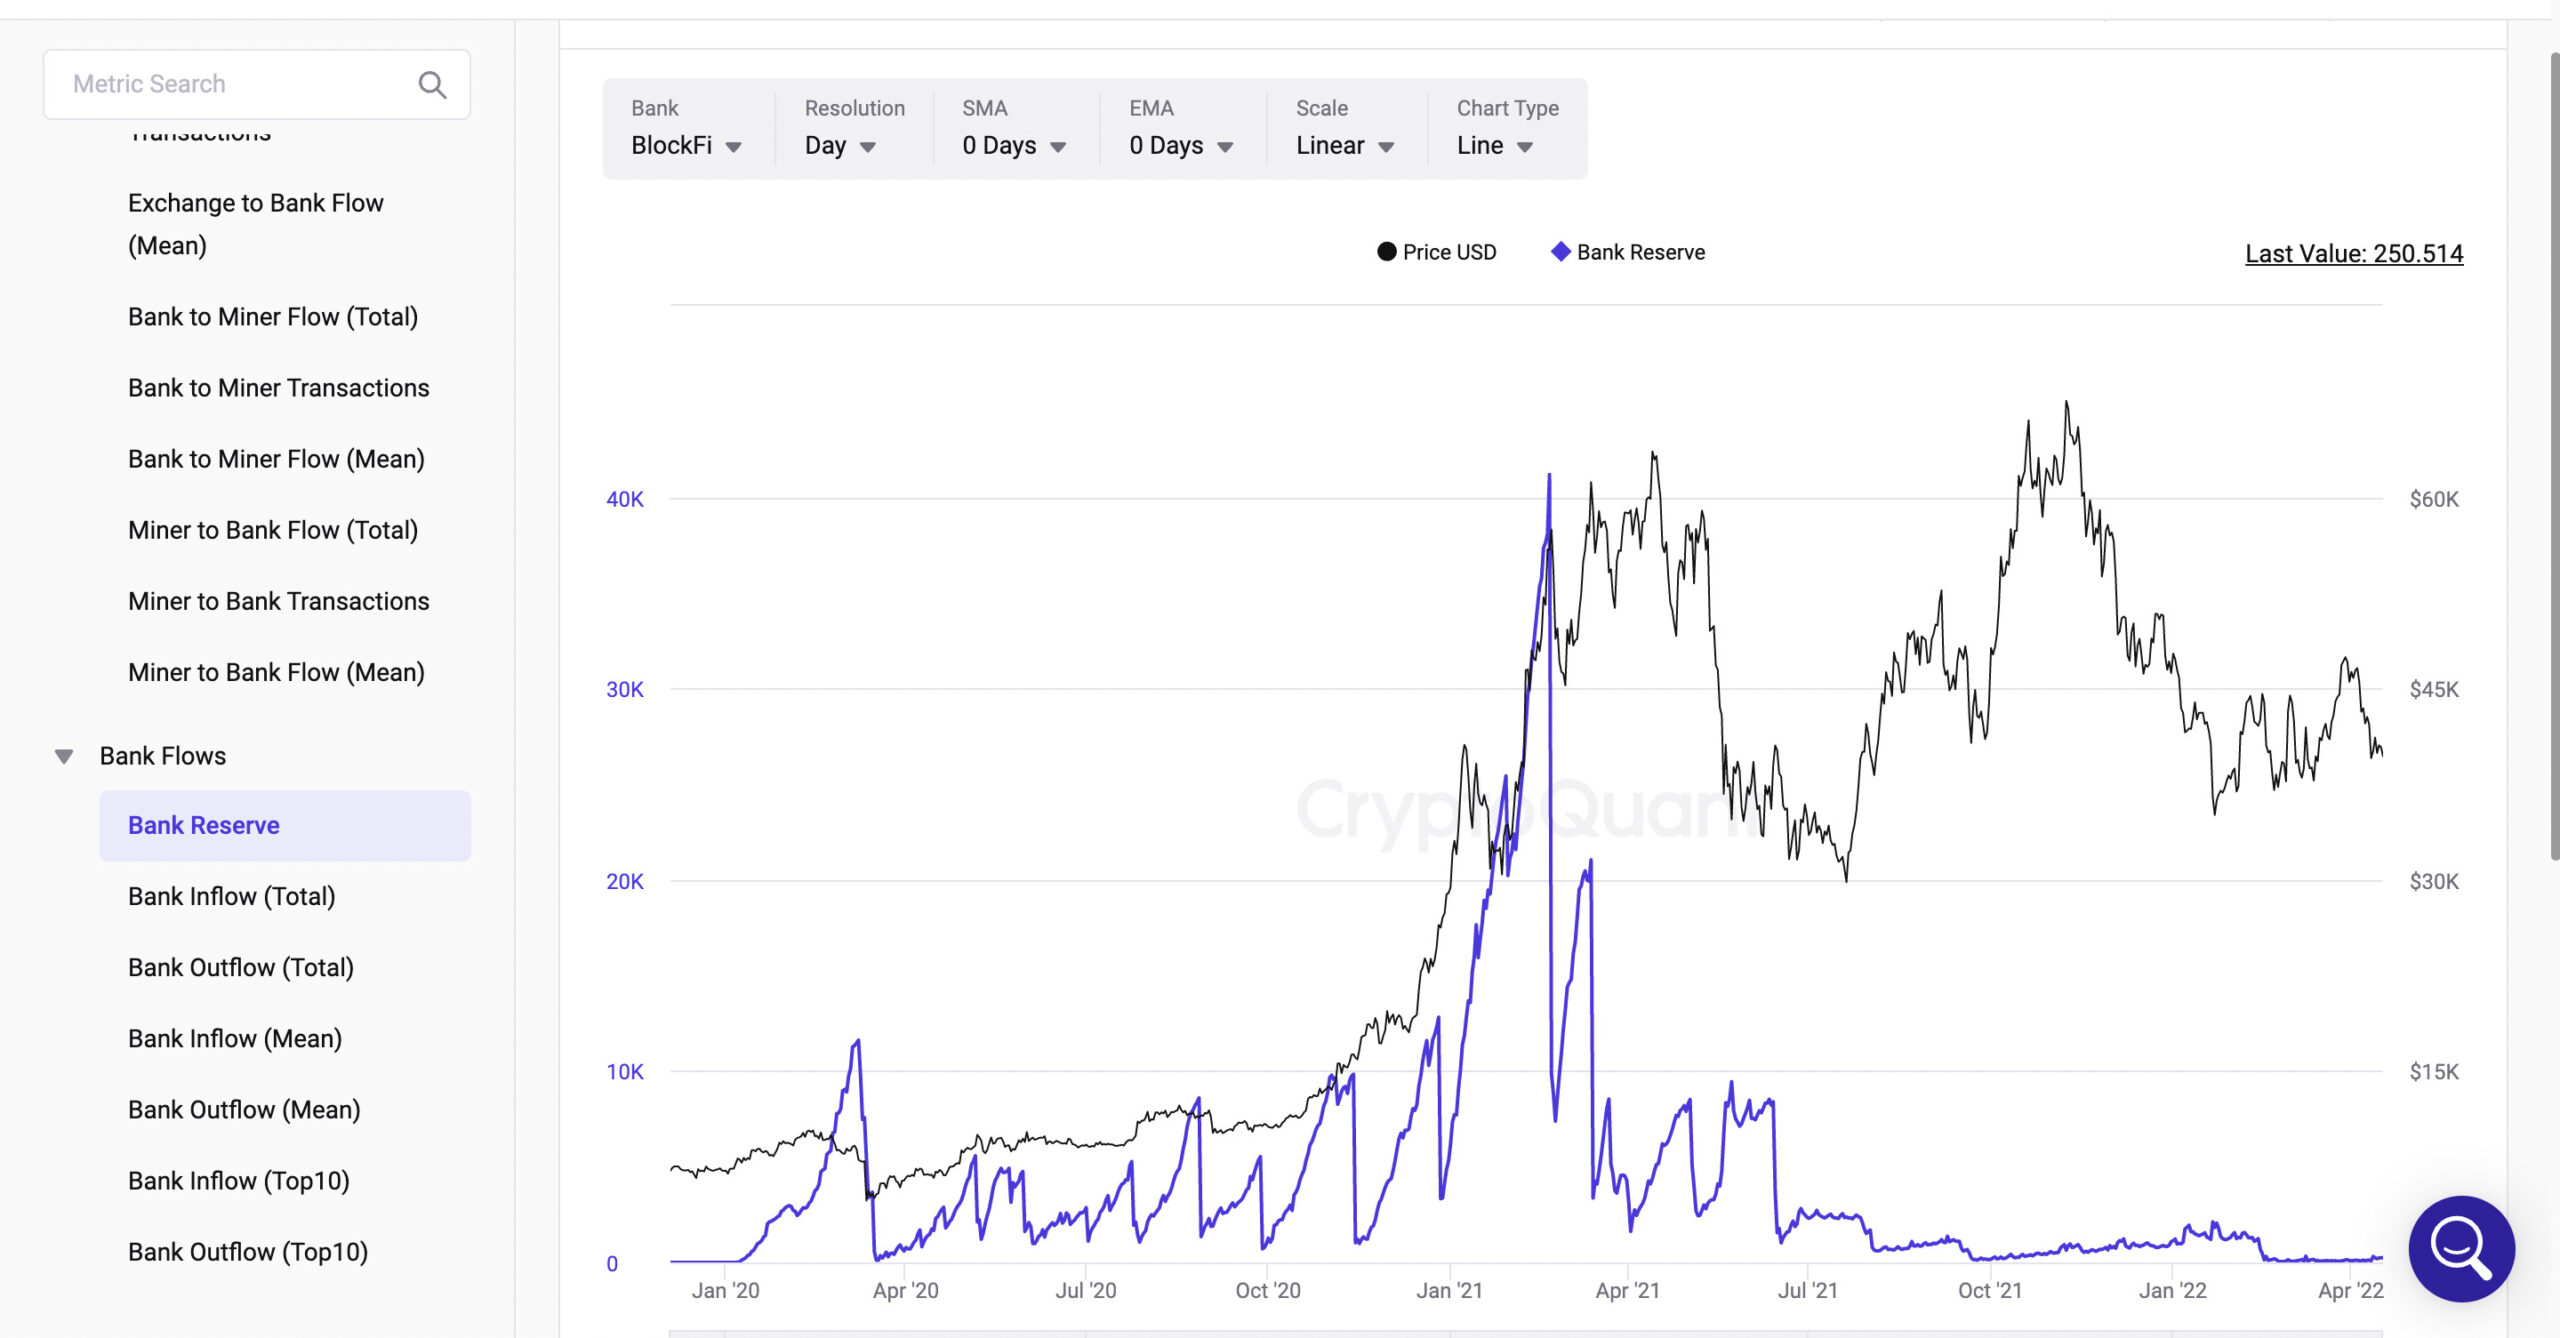Select Bank to Miner Flow (Total) metric
The width and height of the screenshot is (2560, 1338).
273,317
